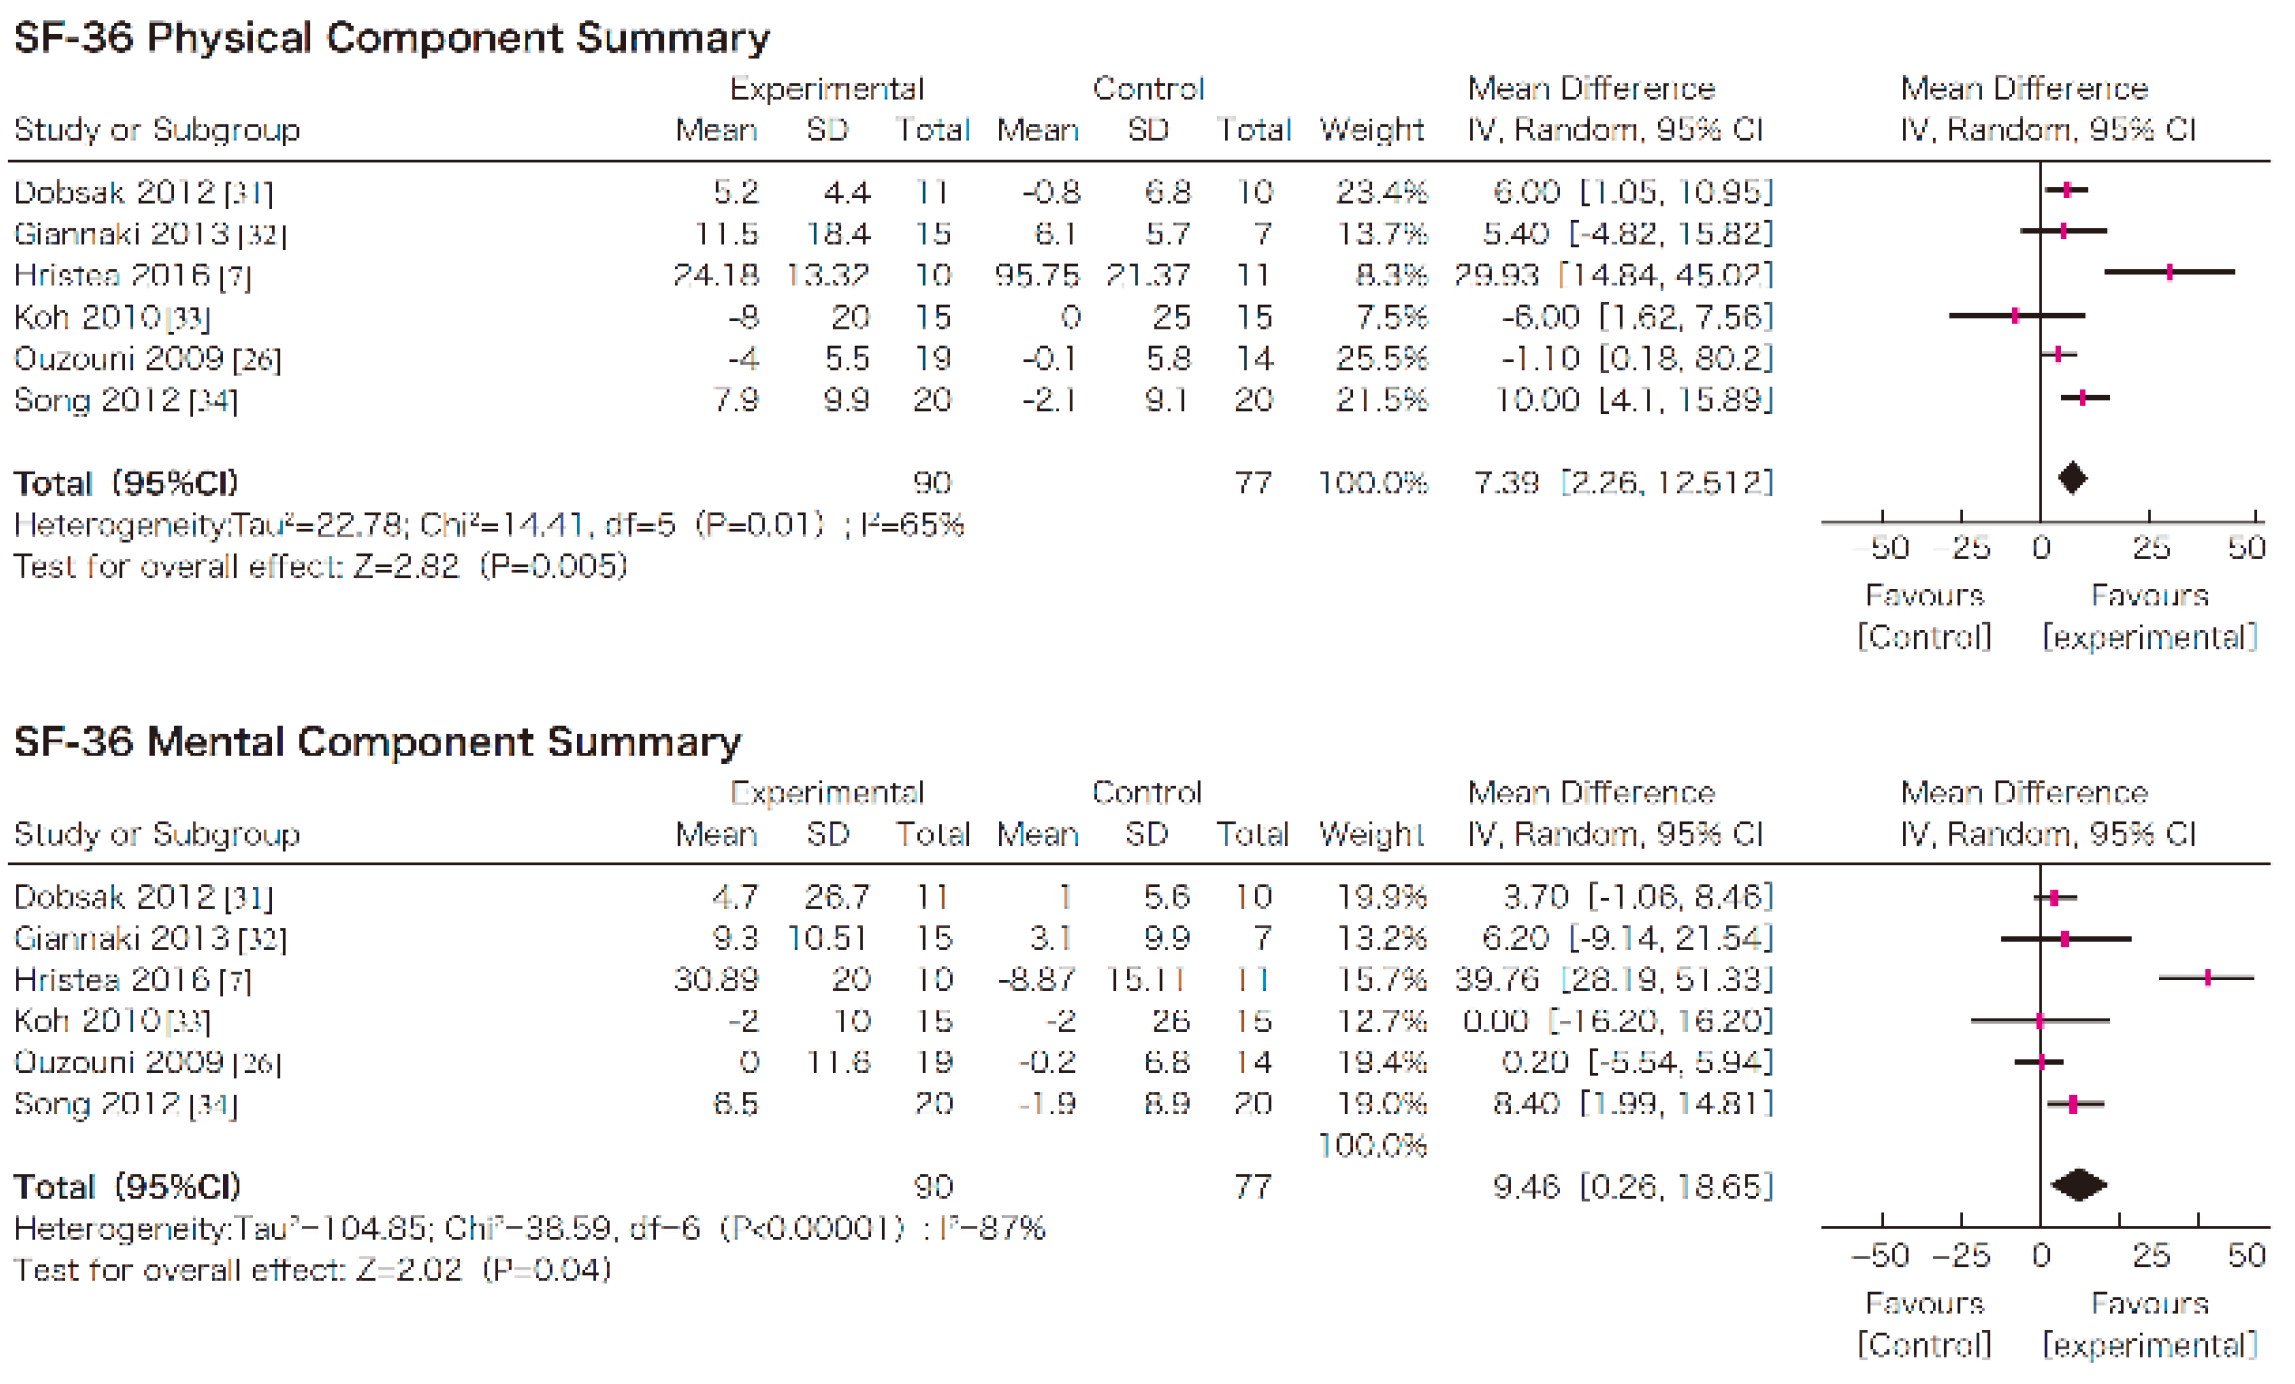Screen dimensions: 2295x1384
Task: Click the black diamond in the Mental forest plot
Action: pyautogui.click(x=2078, y=1185)
